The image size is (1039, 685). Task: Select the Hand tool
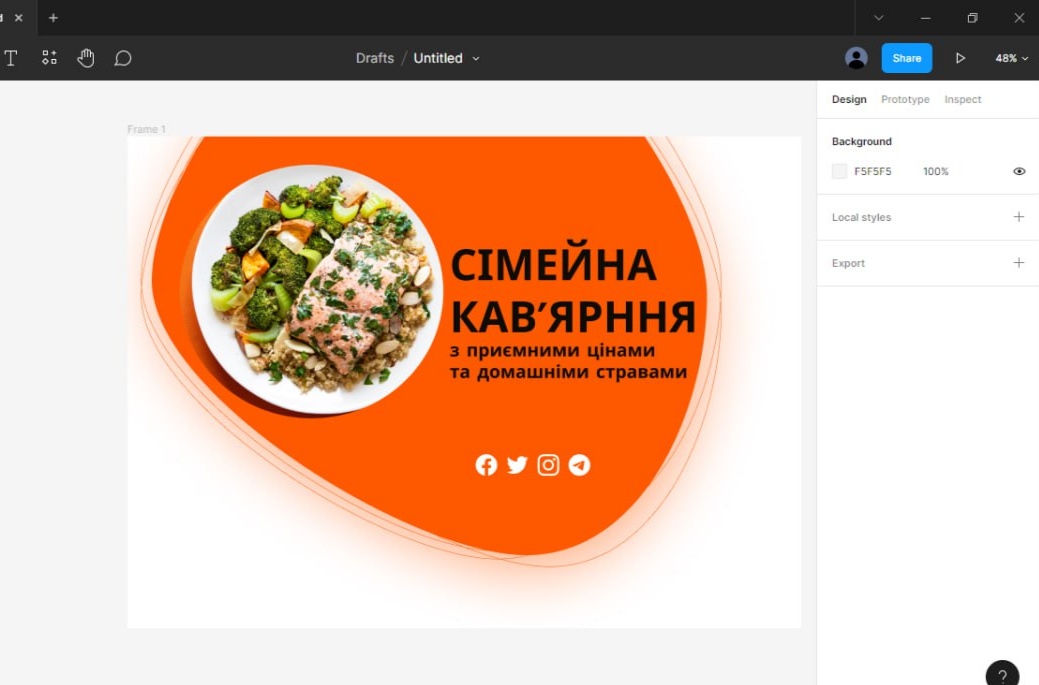pyautogui.click(x=85, y=58)
